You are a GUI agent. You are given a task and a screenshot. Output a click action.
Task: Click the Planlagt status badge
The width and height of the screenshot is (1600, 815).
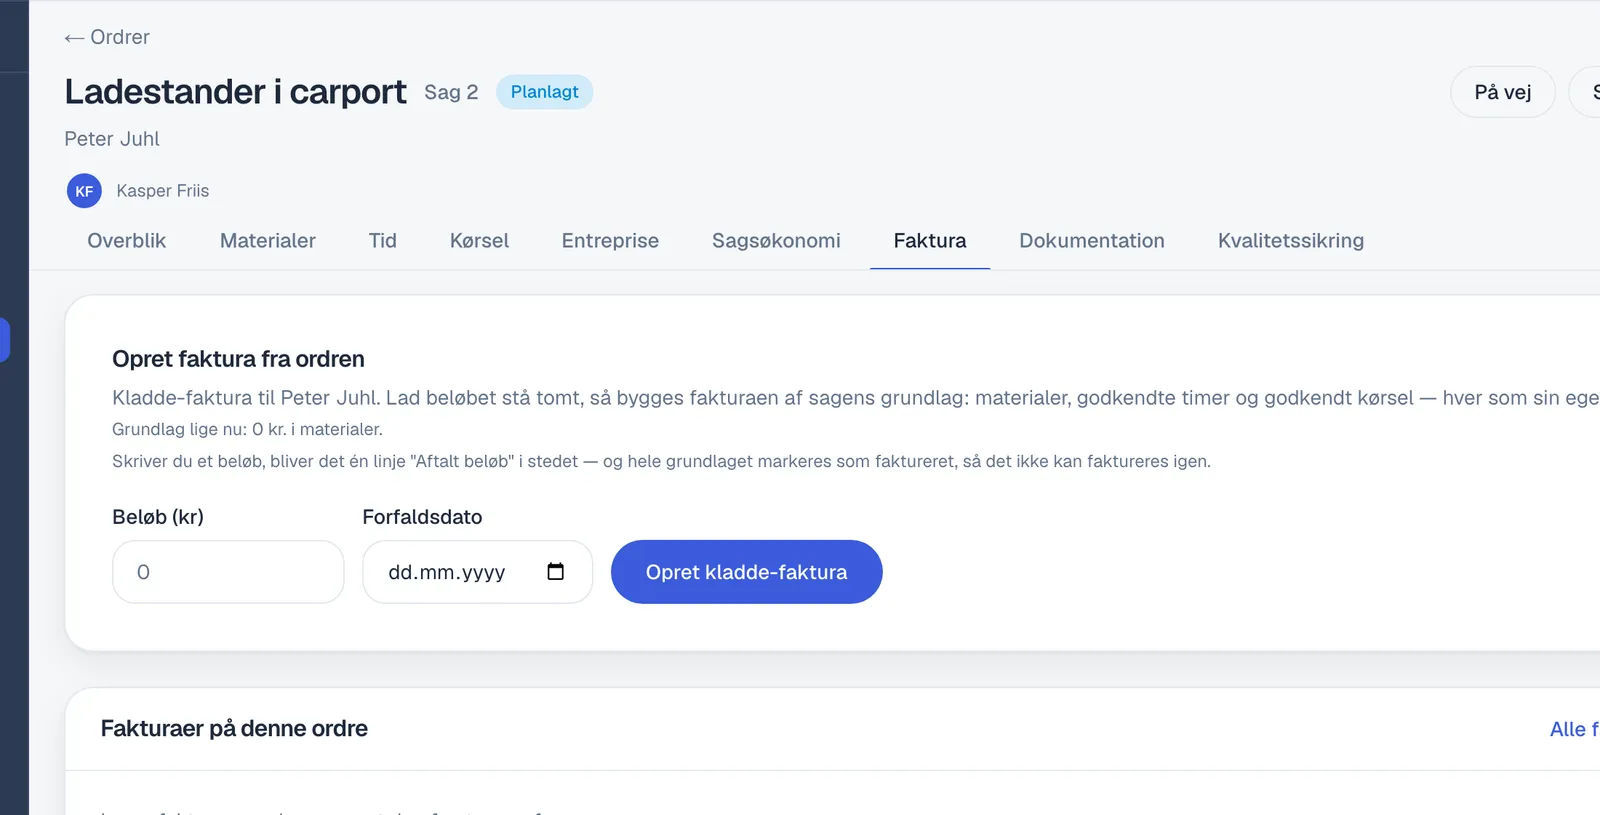[545, 92]
